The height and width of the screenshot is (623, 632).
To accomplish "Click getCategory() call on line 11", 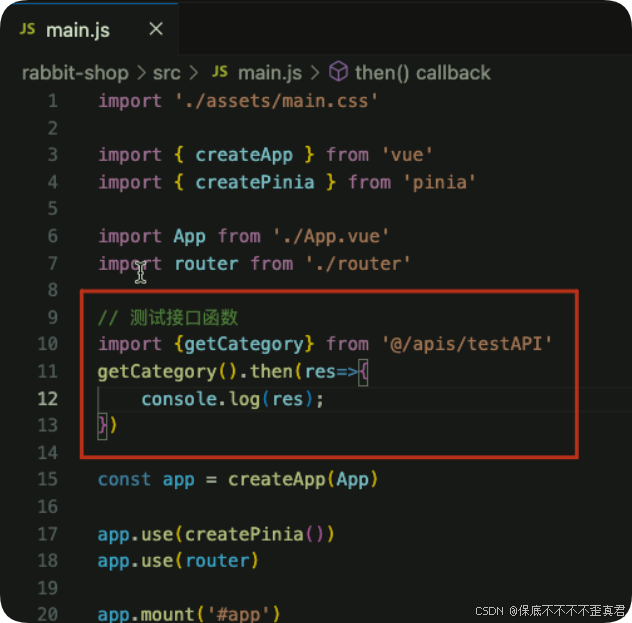I will pyautogui.click(x=167, y=372).
